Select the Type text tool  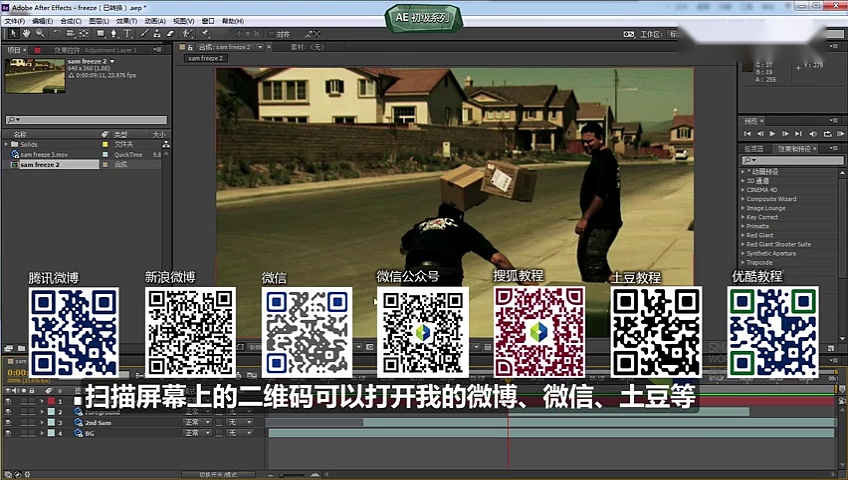tap(127, 34)
